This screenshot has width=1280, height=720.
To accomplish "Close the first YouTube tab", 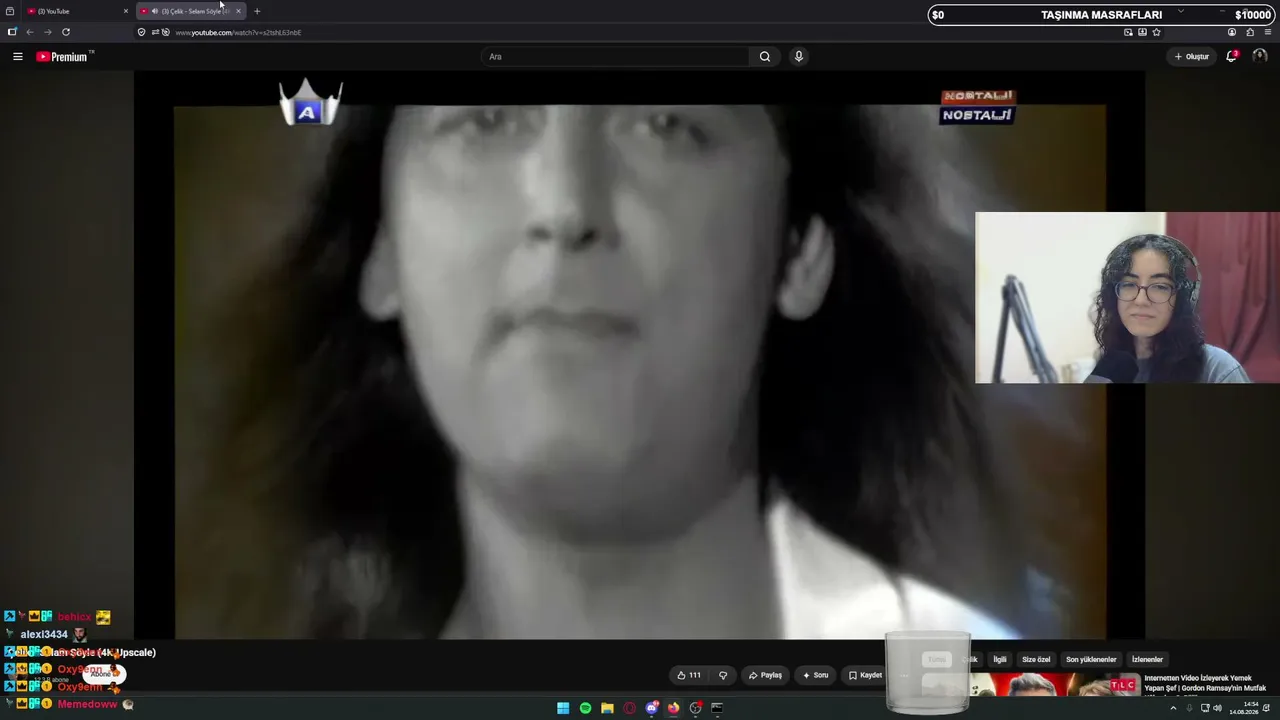I will (126, 11).
